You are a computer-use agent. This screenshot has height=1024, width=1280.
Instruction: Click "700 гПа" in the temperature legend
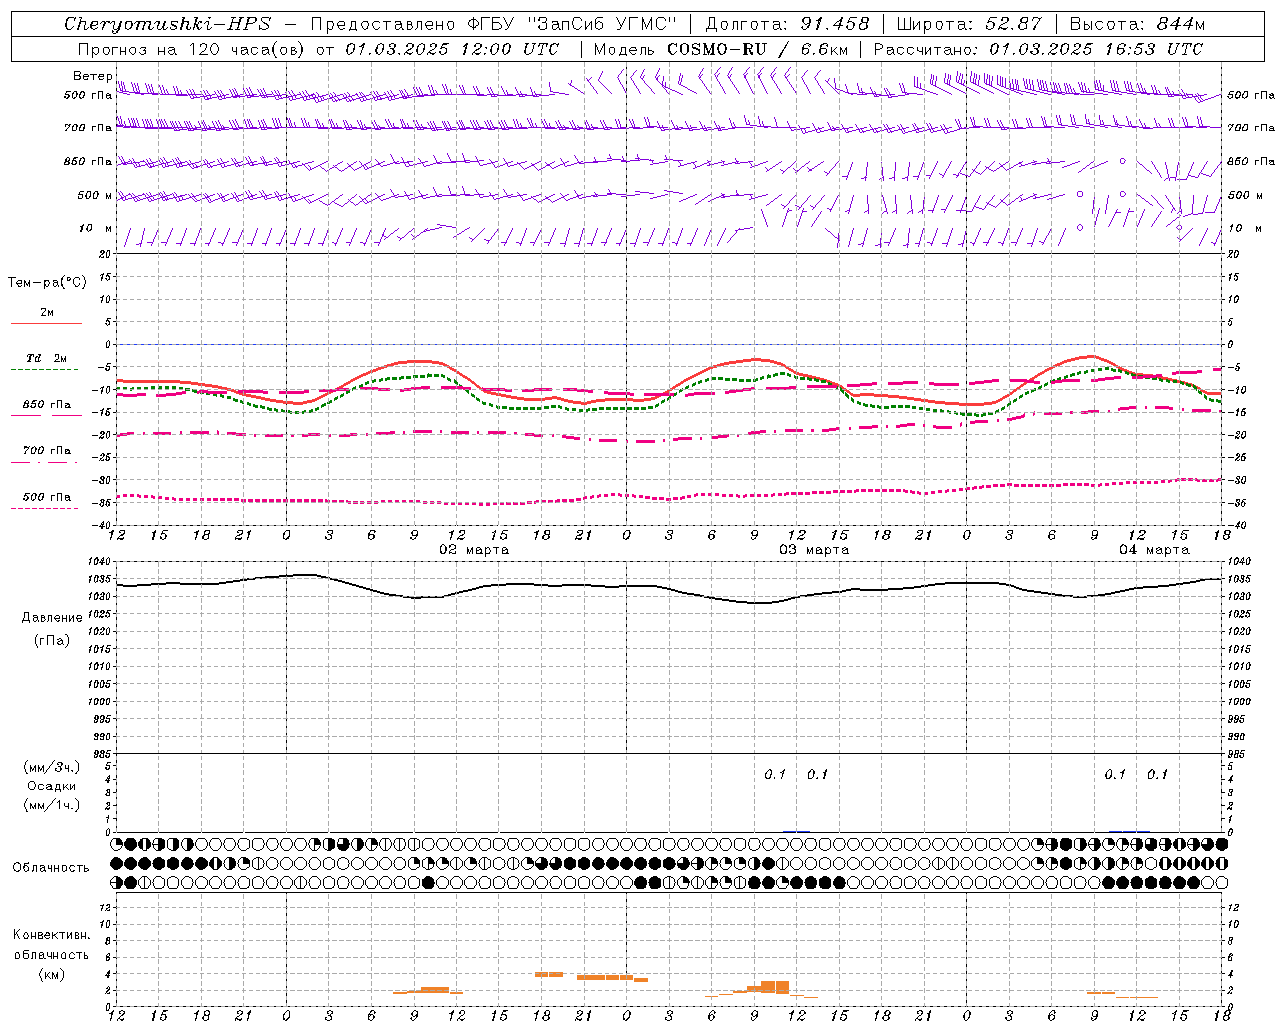point(46,451)
